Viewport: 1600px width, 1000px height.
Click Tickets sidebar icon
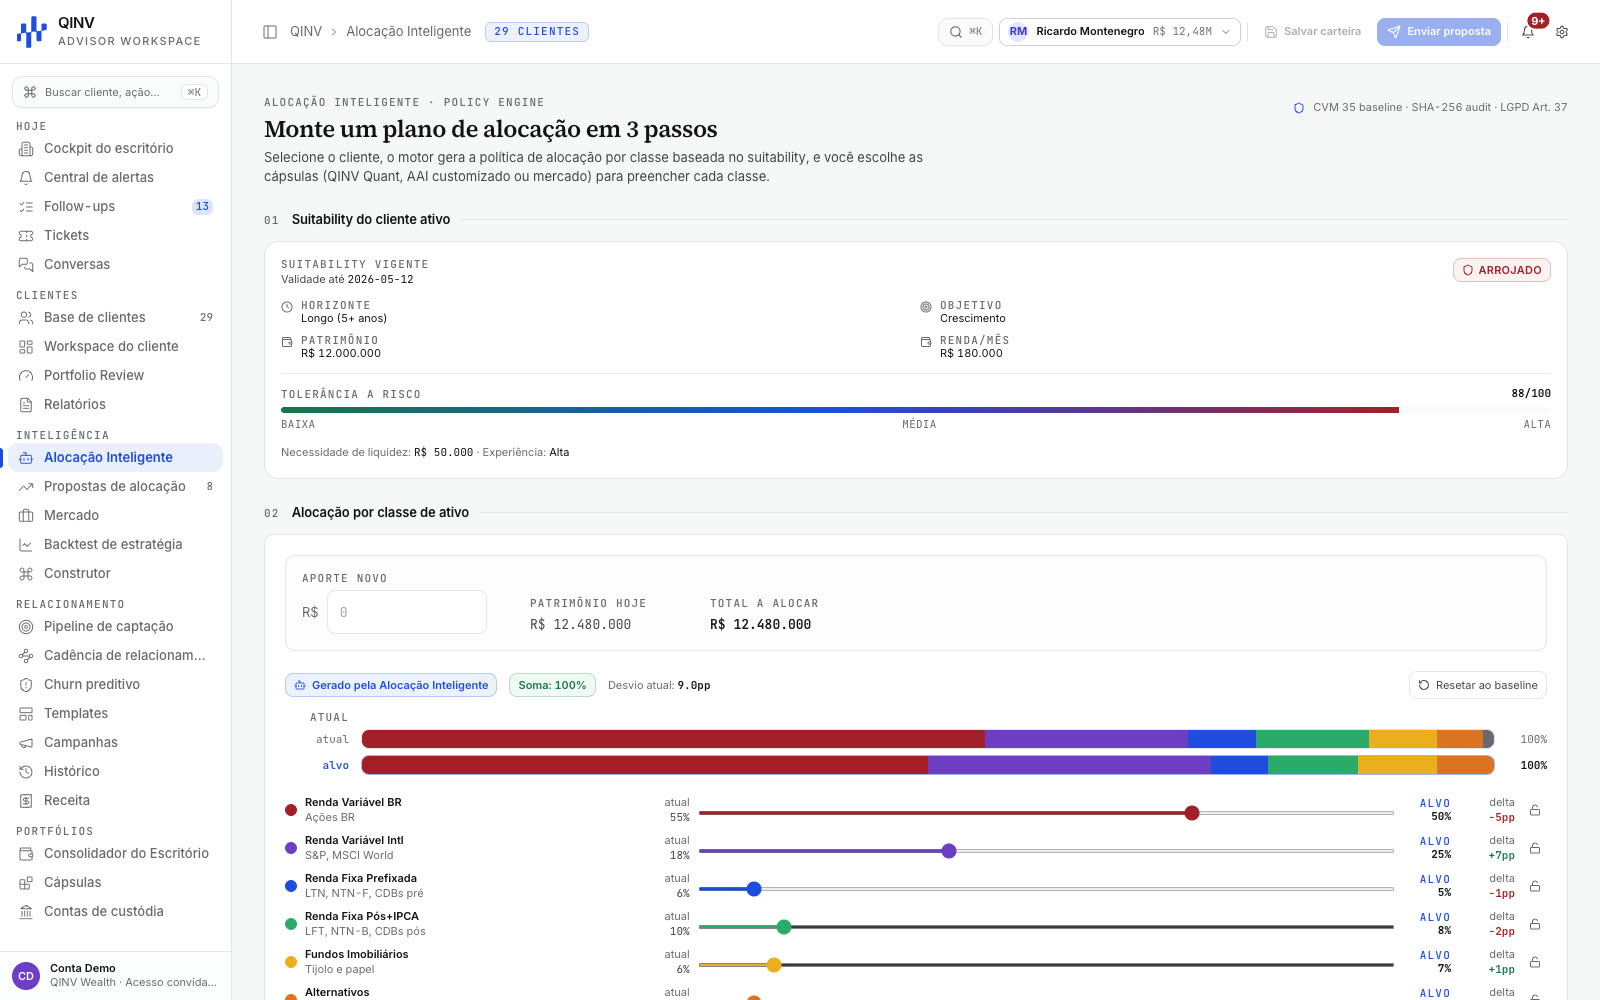coord(26,235)
